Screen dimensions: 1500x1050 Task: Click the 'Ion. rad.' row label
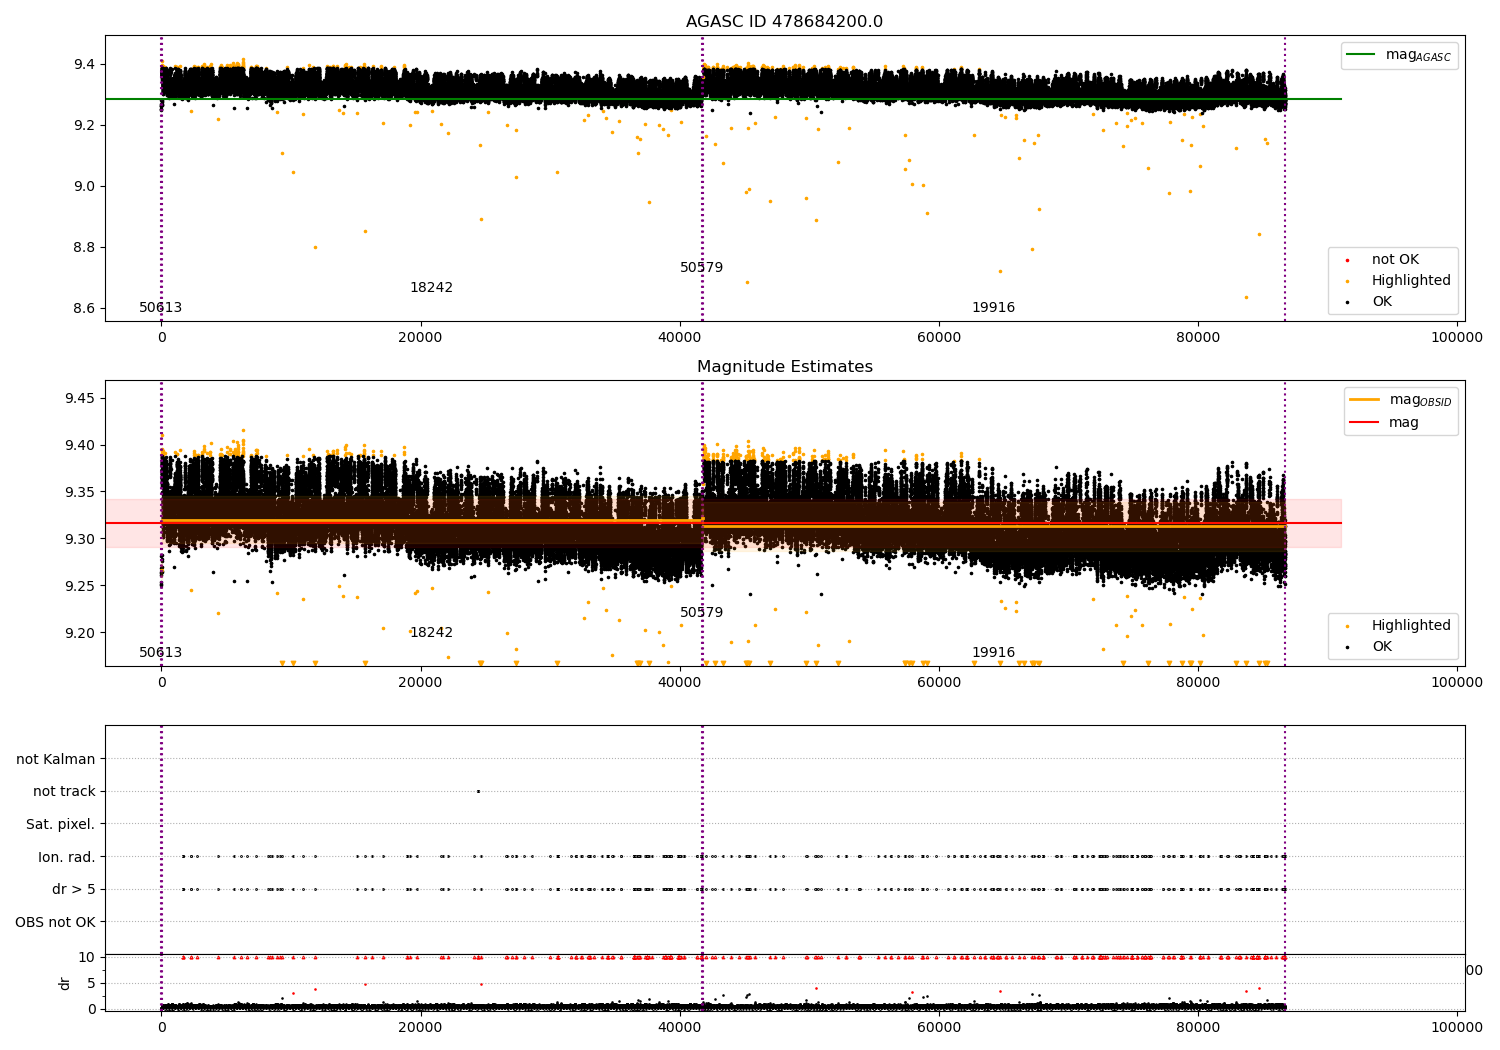67,857
